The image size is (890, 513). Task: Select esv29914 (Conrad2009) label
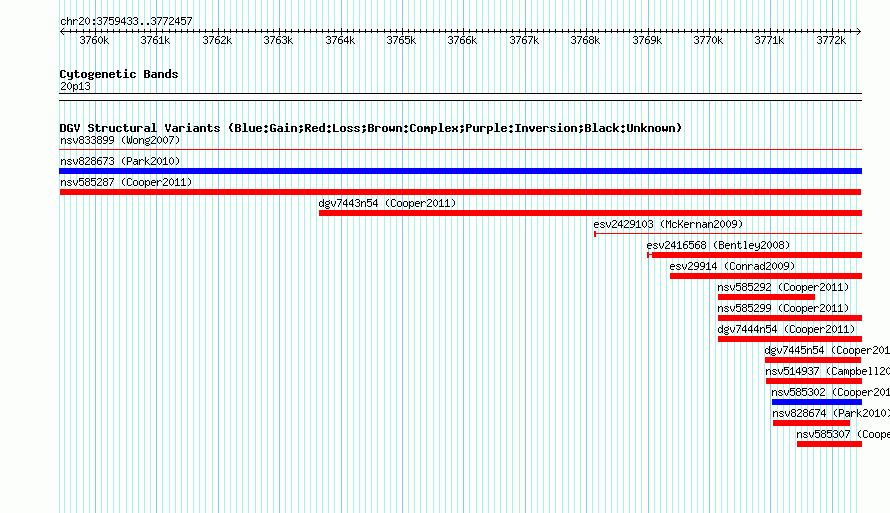click(x=732, y=266)
